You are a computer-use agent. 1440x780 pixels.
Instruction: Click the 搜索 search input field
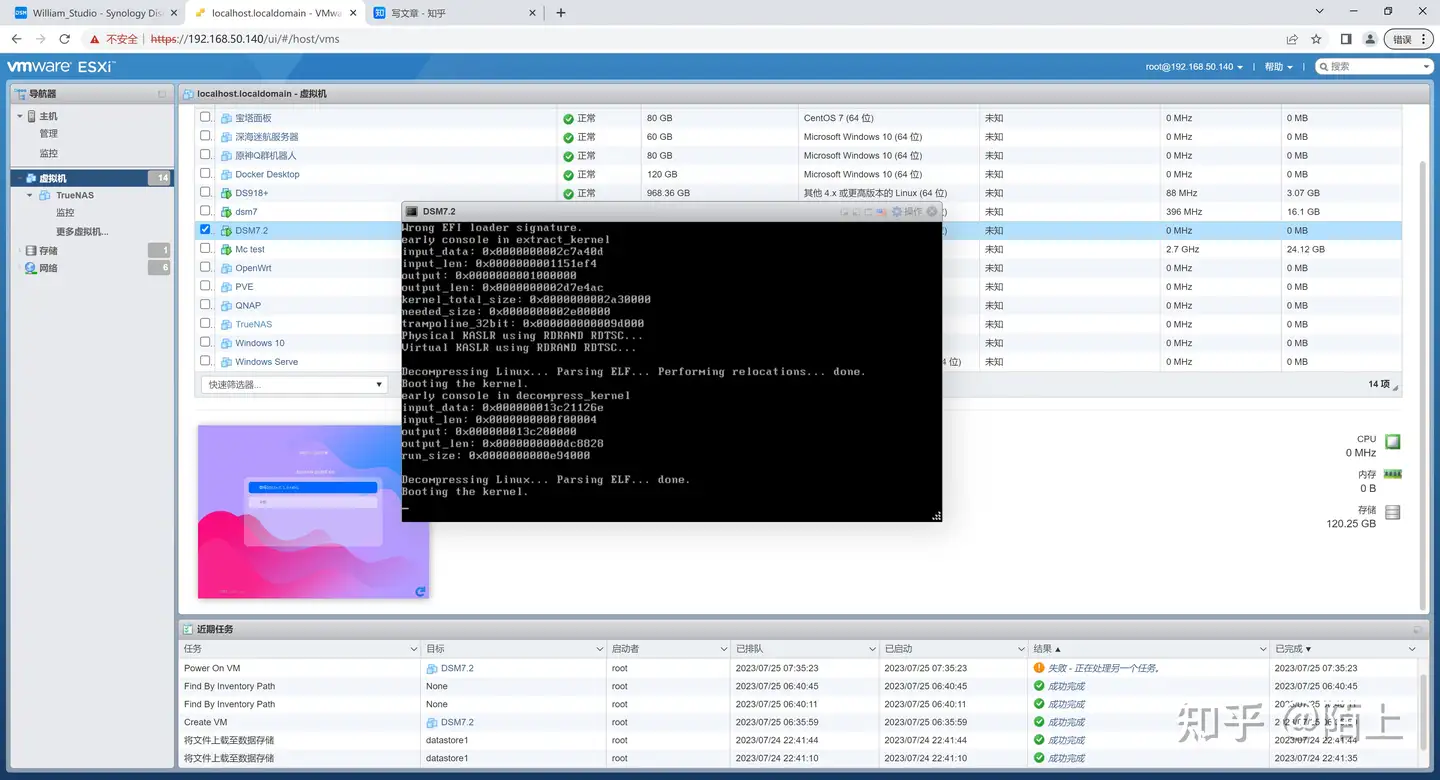[1374, 67]
